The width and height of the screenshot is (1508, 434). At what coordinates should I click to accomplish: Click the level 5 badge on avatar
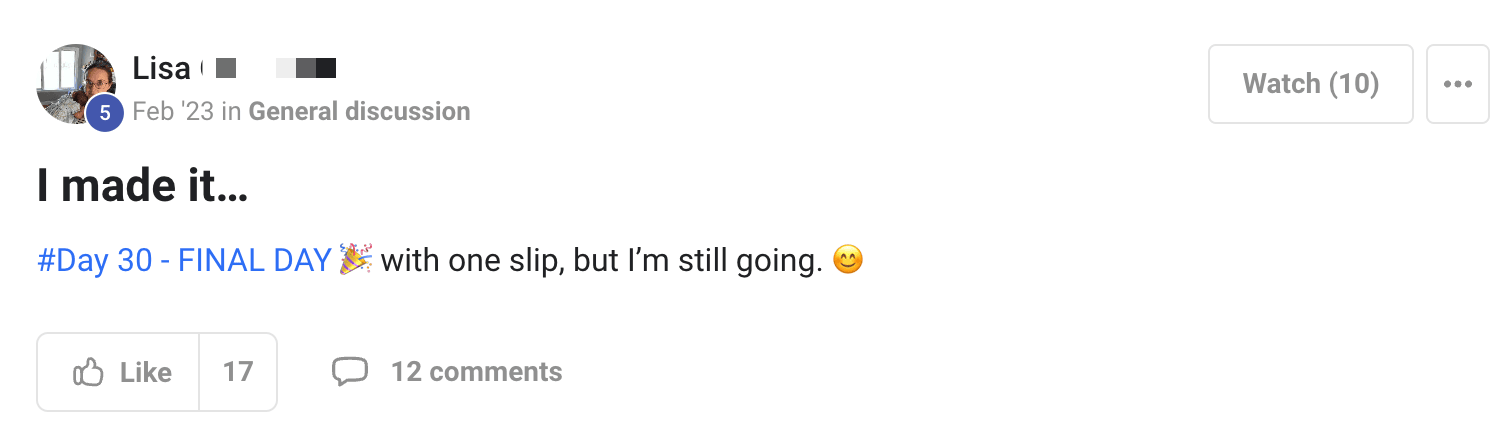pos(104,113)
